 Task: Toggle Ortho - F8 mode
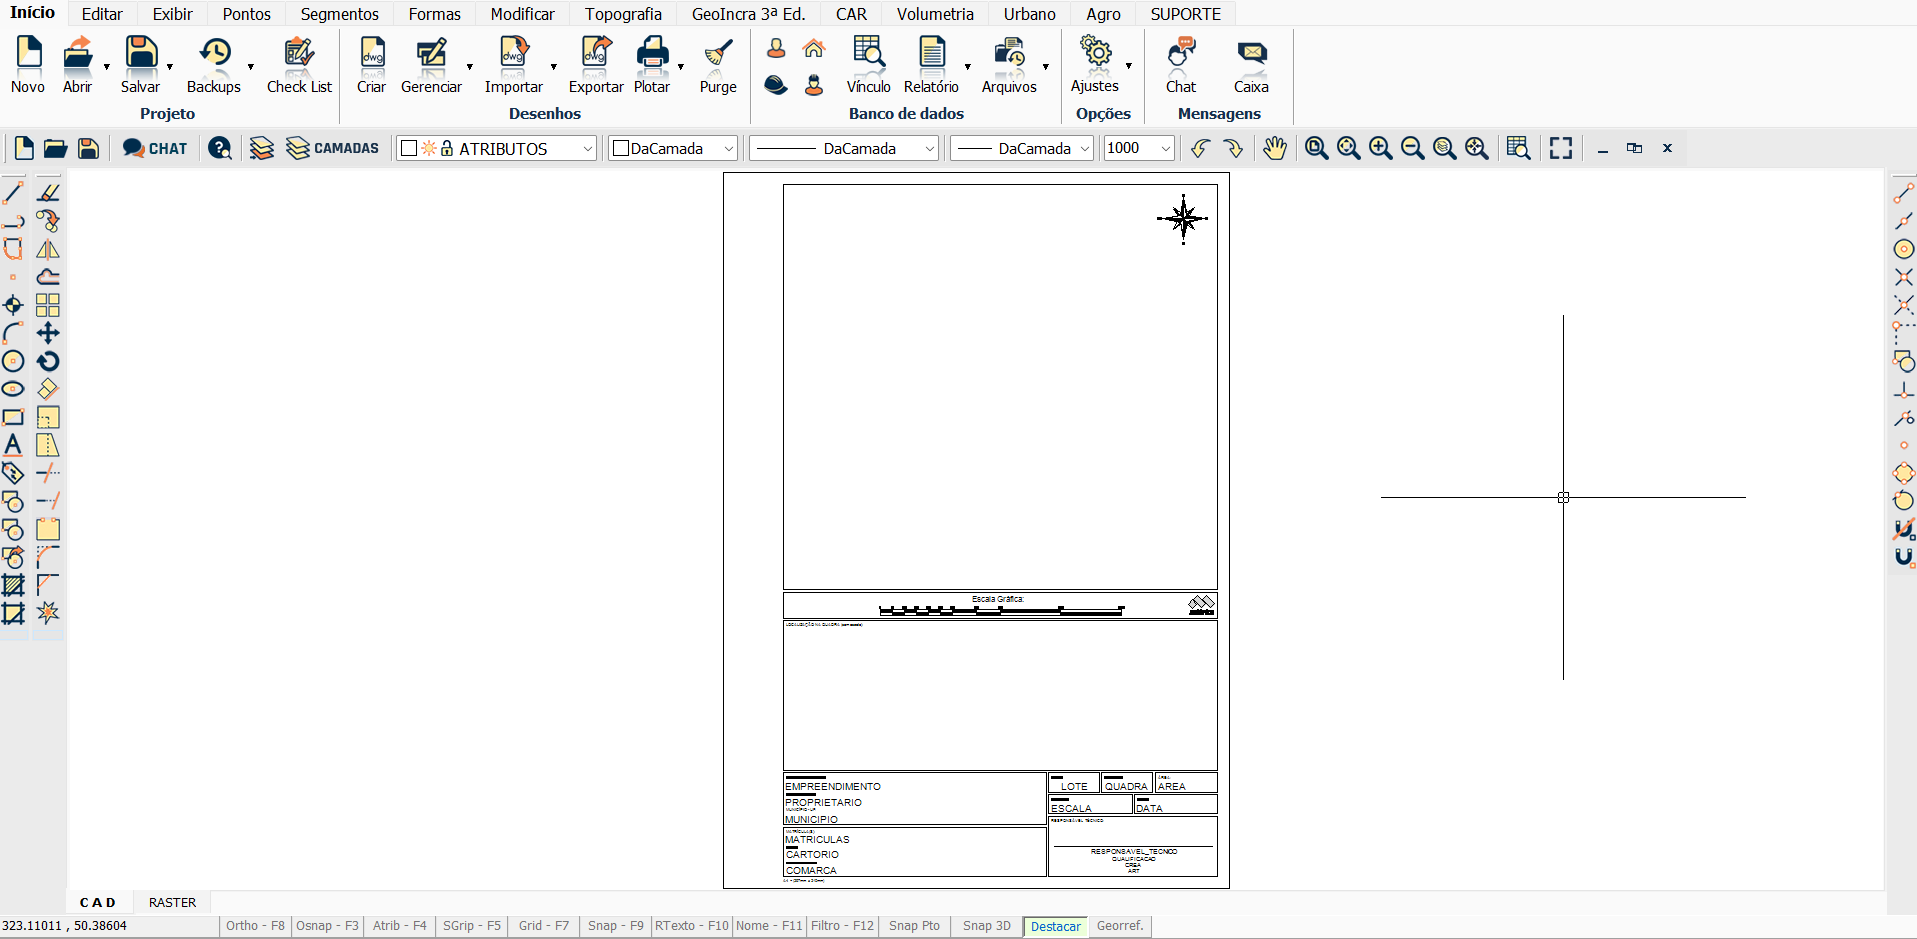(x=255, y=926)
